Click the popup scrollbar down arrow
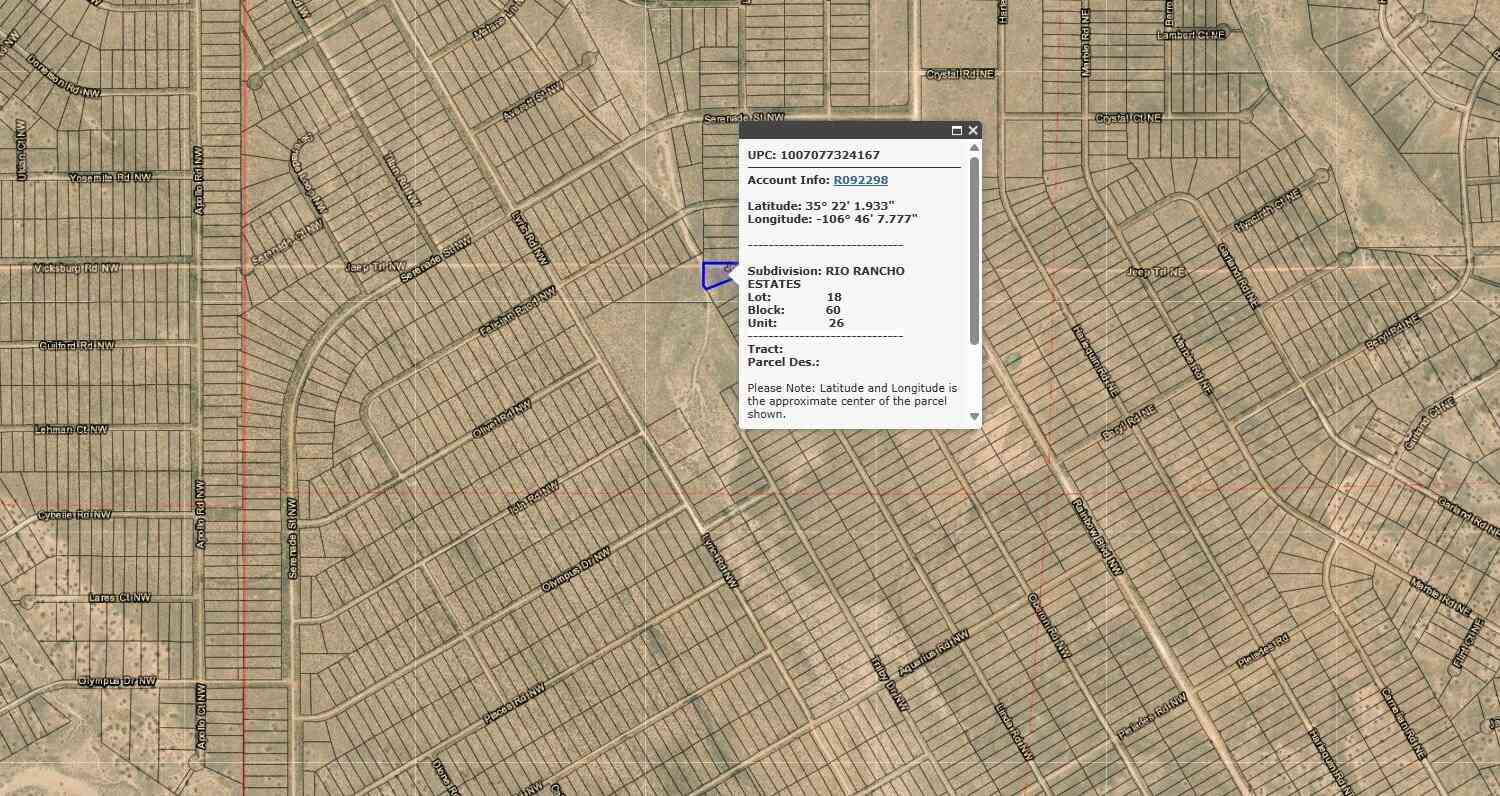Viewport: 1500px width, 796px height. [x=974, y=416]
